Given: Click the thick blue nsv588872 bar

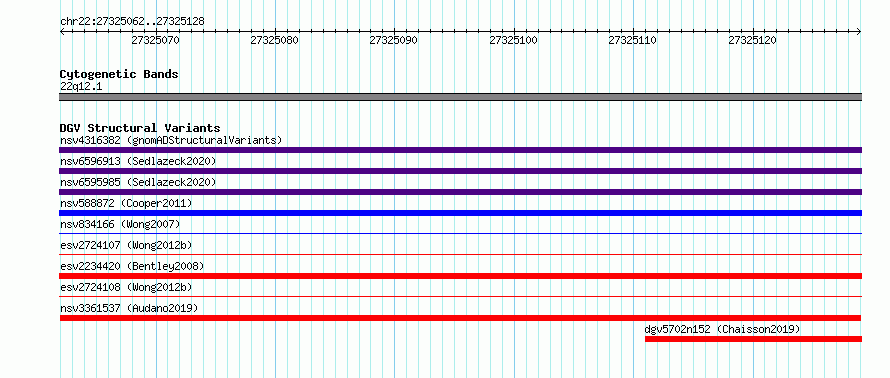Looking at the screenshot, I should (x=460, y=213).
